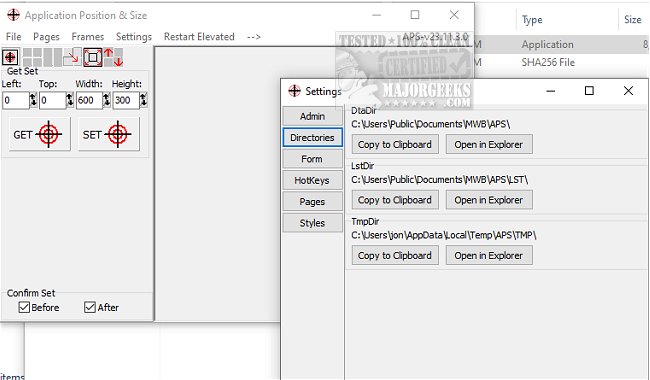
Task: Open the Frames menu
Action: click(x=87, y=36)
